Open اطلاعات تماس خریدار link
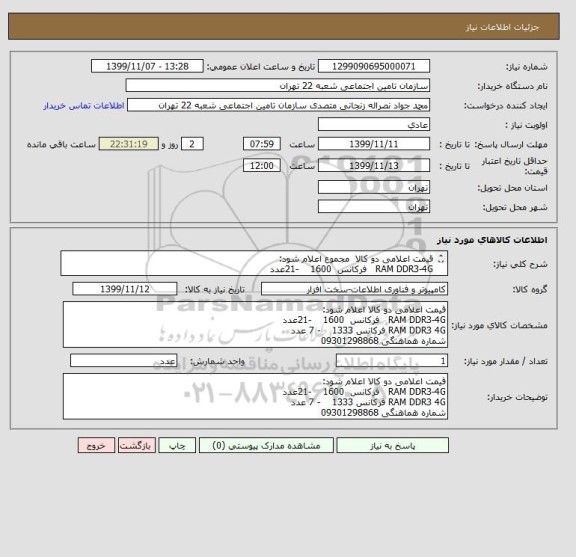 point(84,106)
